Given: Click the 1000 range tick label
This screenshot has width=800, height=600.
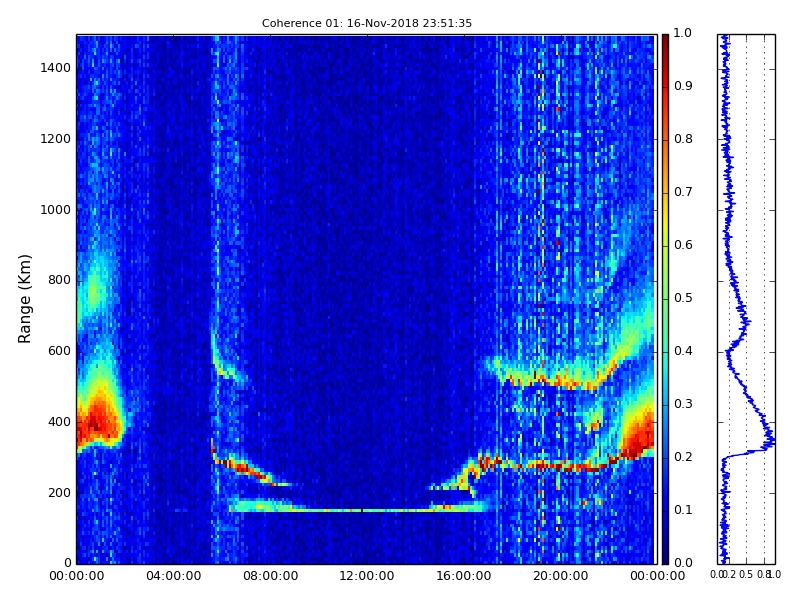Looking at the screenshot, I should point(56,210).
